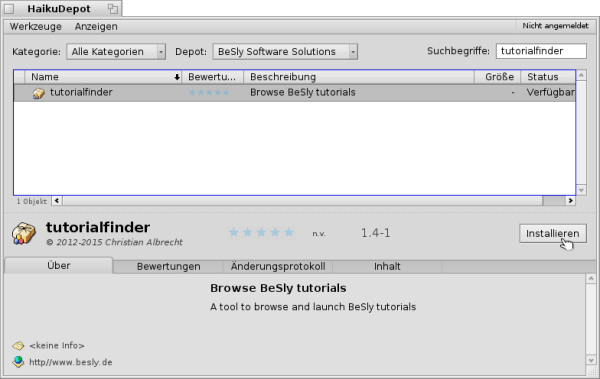Click the Nicht angemeldet login status
The width and height of the screenshot is (600, 379).
tap(555, 26)
